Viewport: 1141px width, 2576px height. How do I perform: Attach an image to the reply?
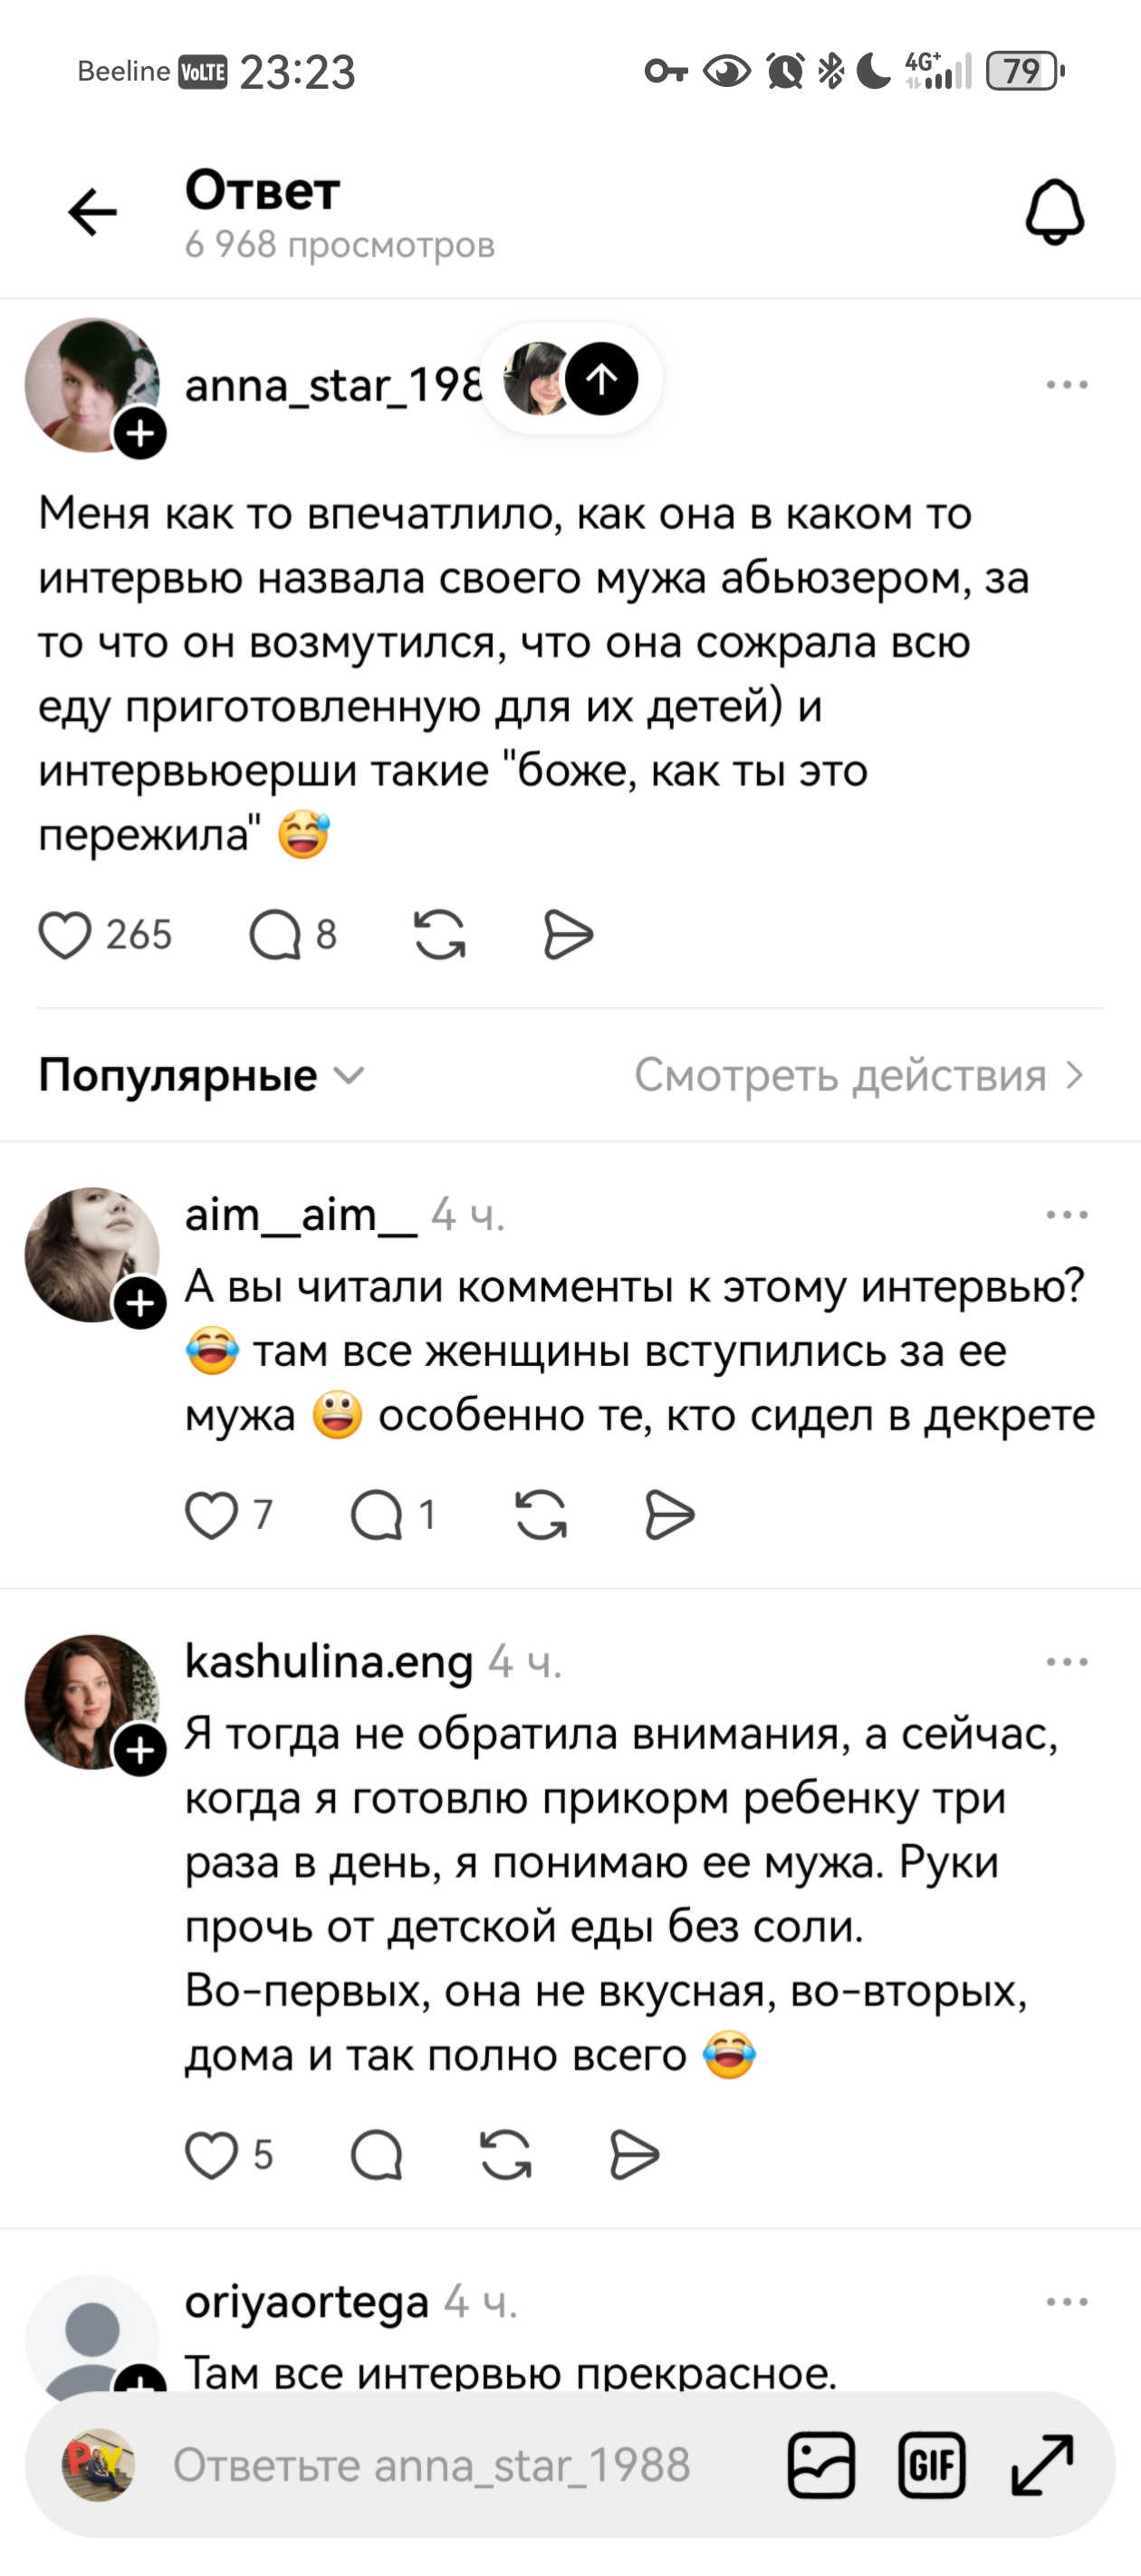(x=821, y=2465)
